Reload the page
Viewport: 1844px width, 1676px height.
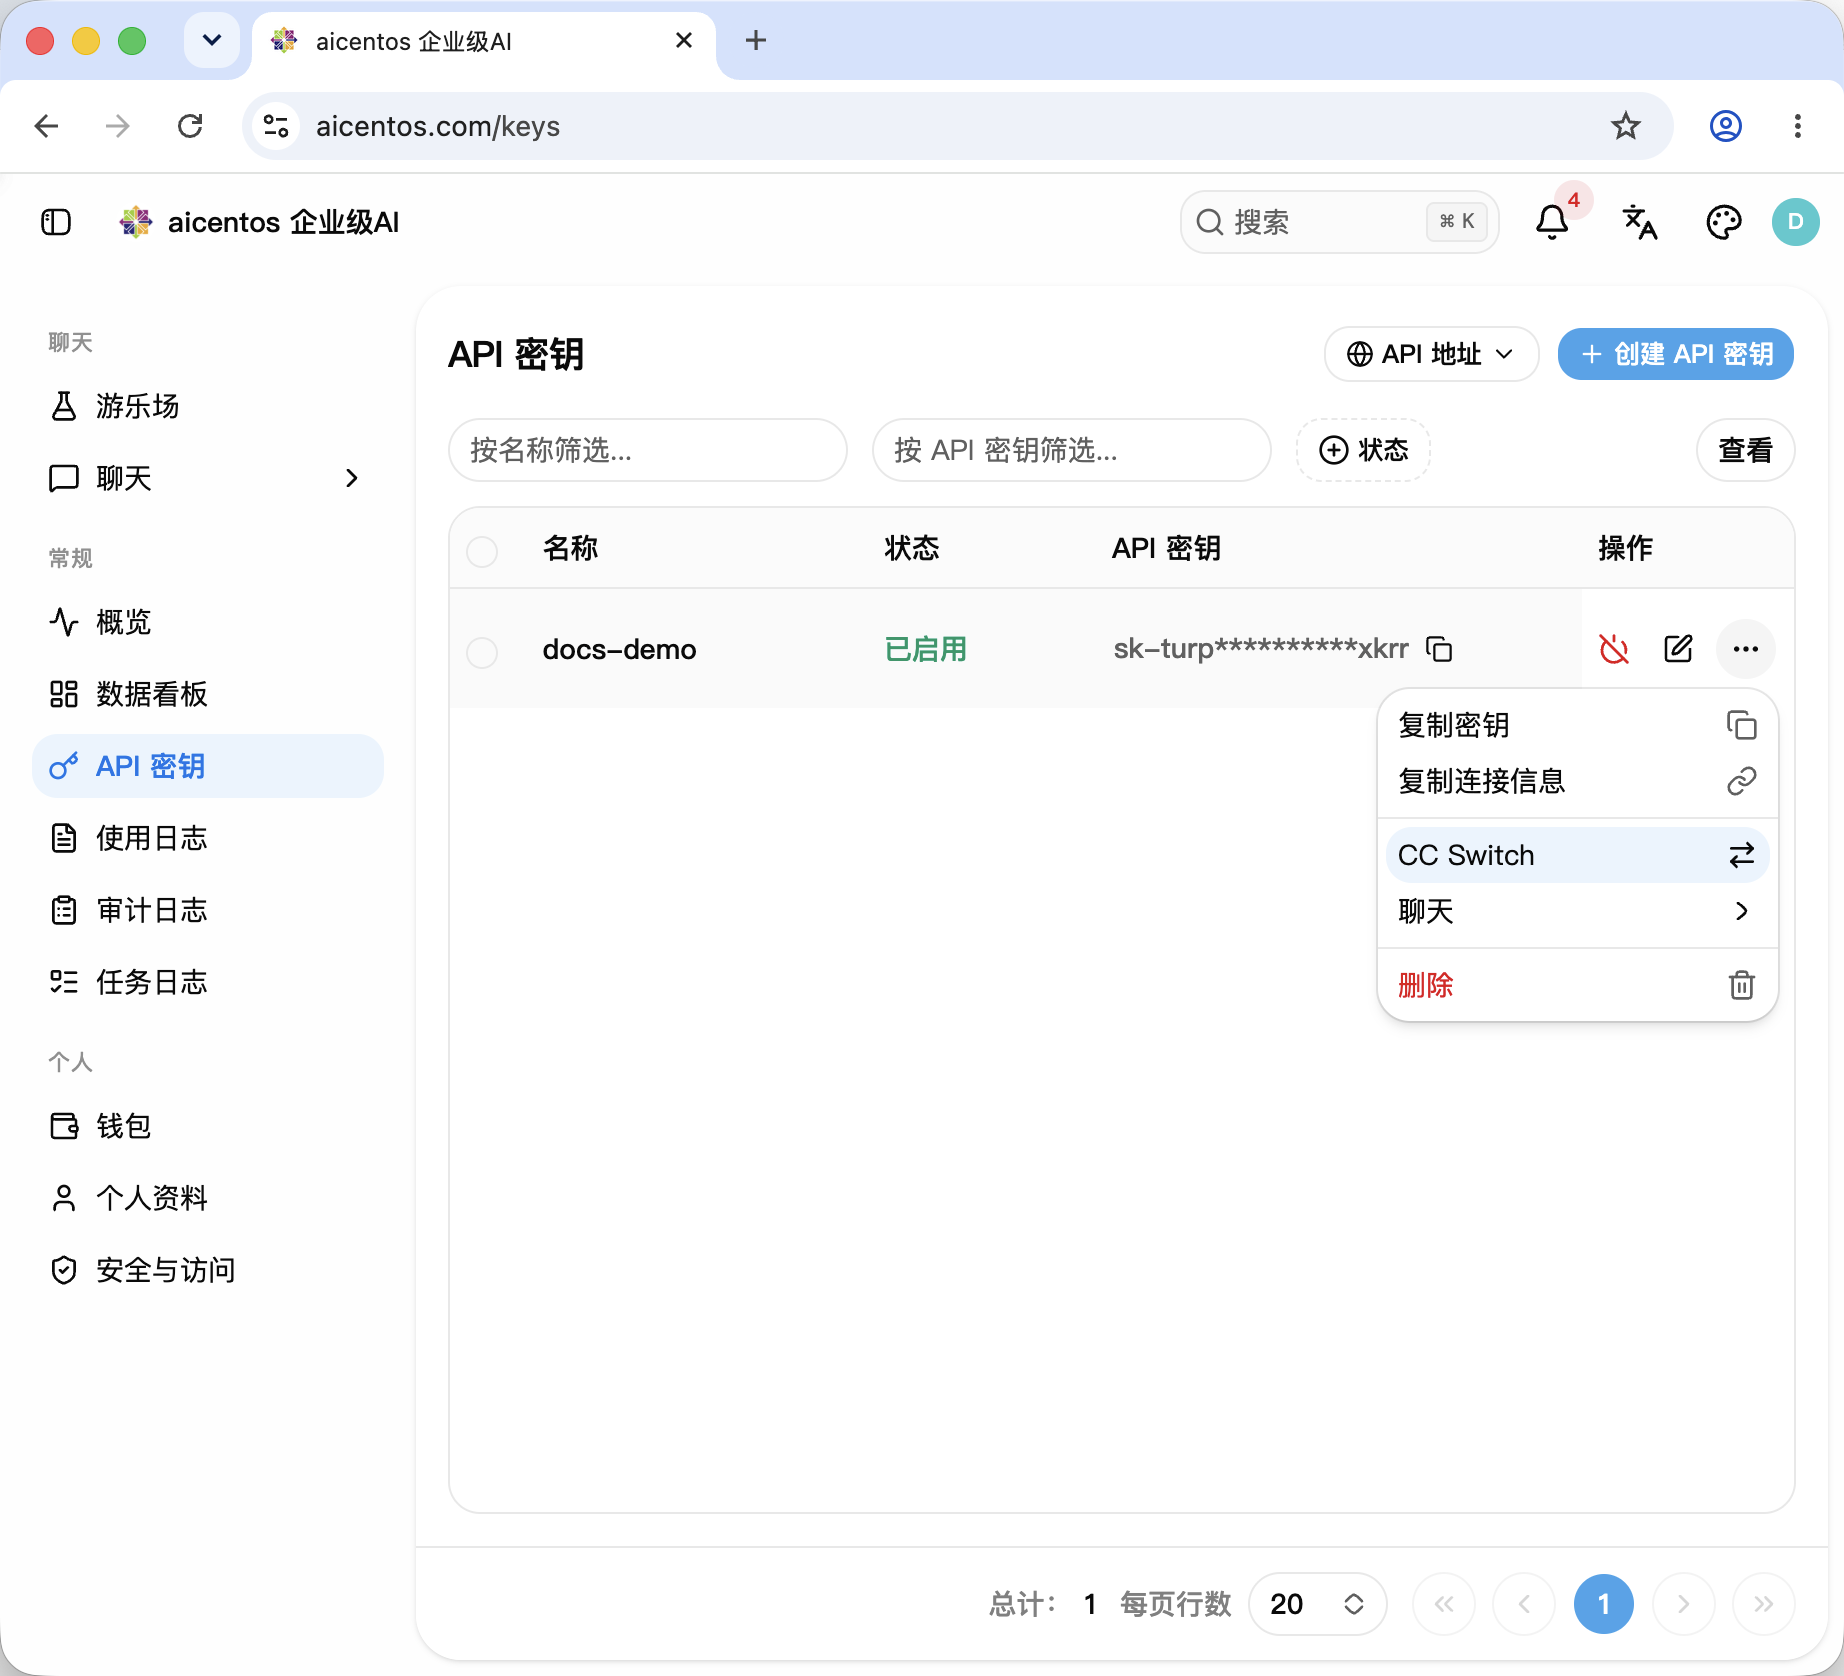(190, 126)
